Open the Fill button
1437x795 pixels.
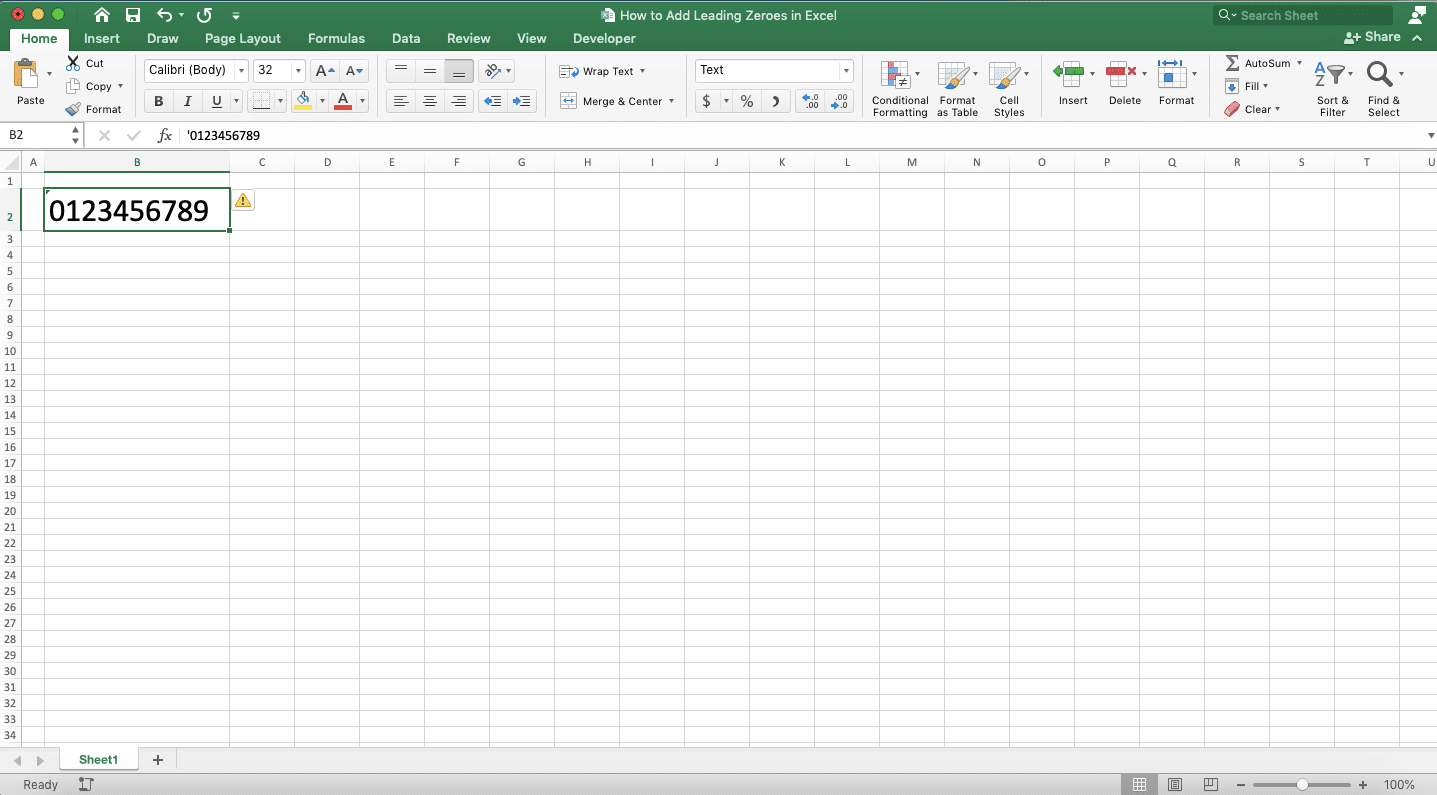pyautogui.click(x=1247, y=86)
